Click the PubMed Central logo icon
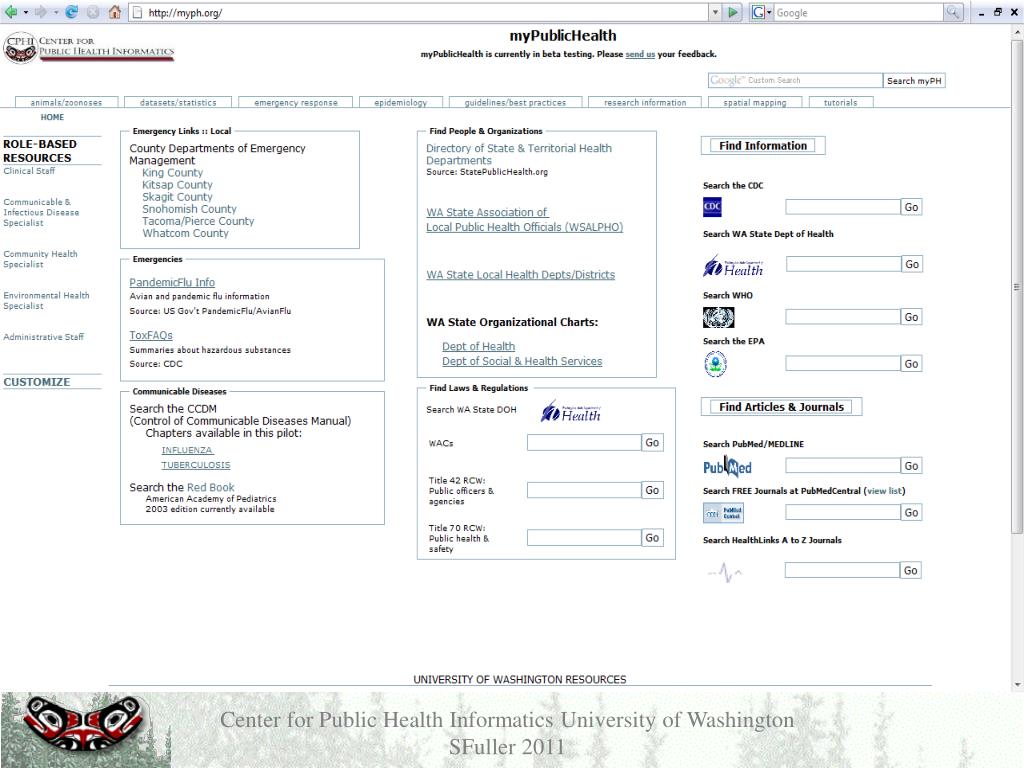Image resolution: width=1024 pixels, height=768 pixels. coord(723,513)
